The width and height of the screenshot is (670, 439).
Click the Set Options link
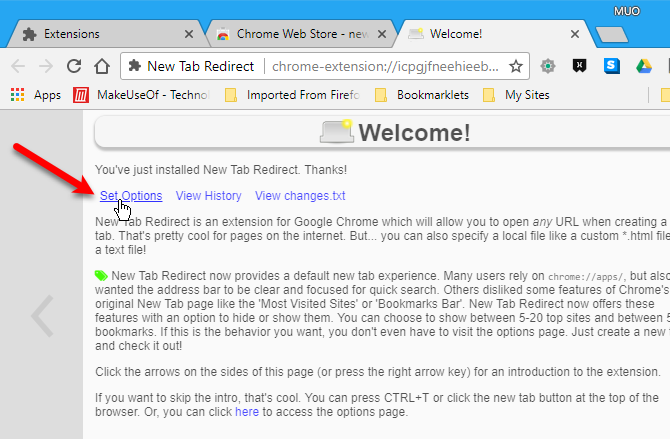click(131, 196)
